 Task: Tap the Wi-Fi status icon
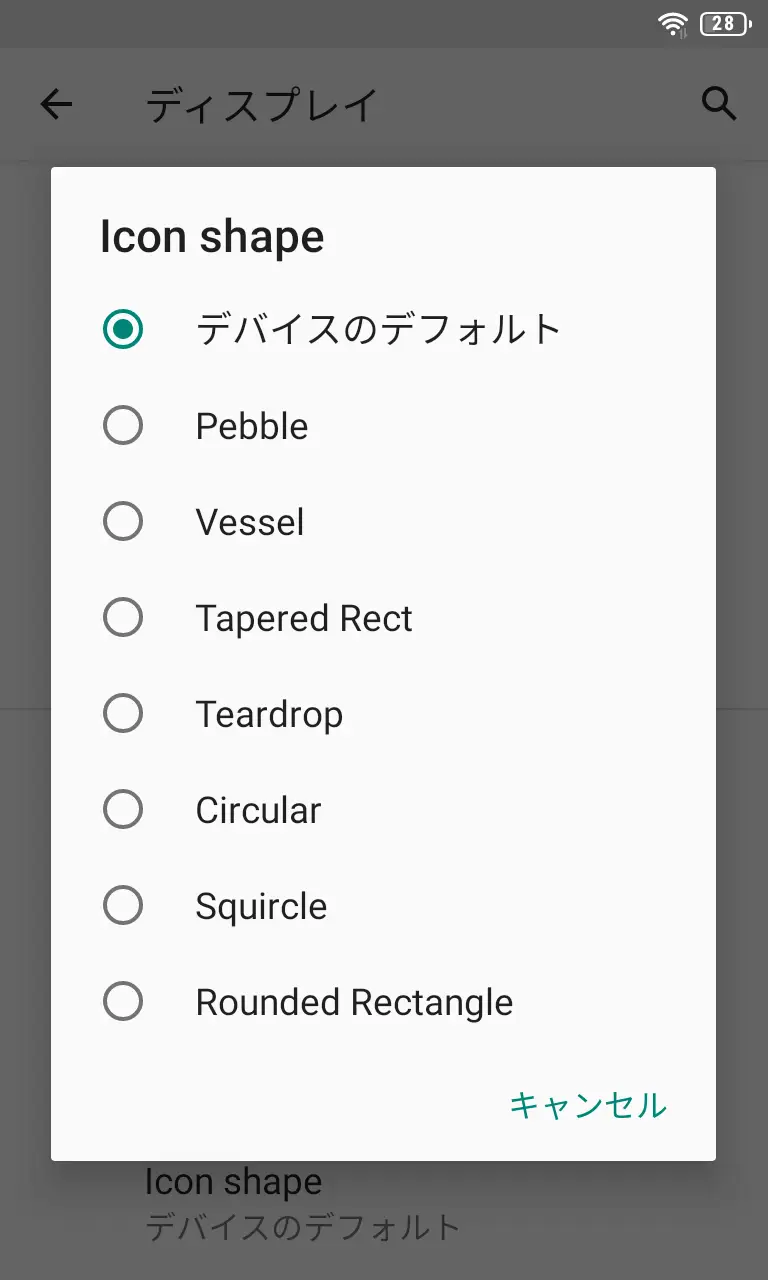pyautogui.click(x=673, y=24)
